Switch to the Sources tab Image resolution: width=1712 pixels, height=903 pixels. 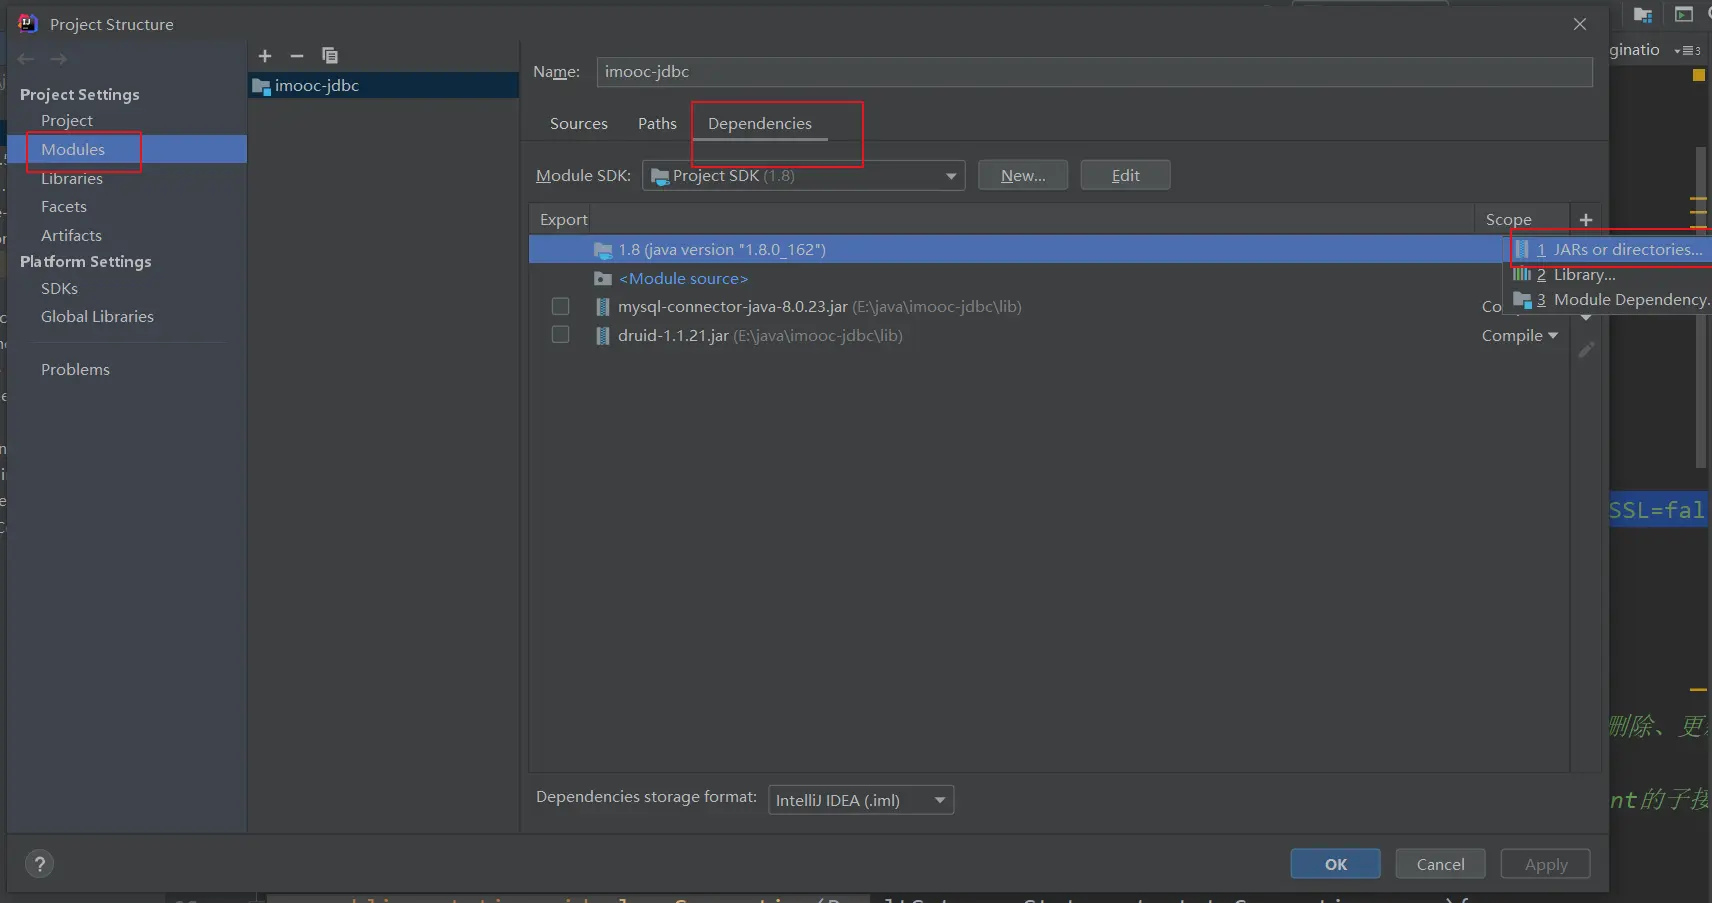pos(578,124)
